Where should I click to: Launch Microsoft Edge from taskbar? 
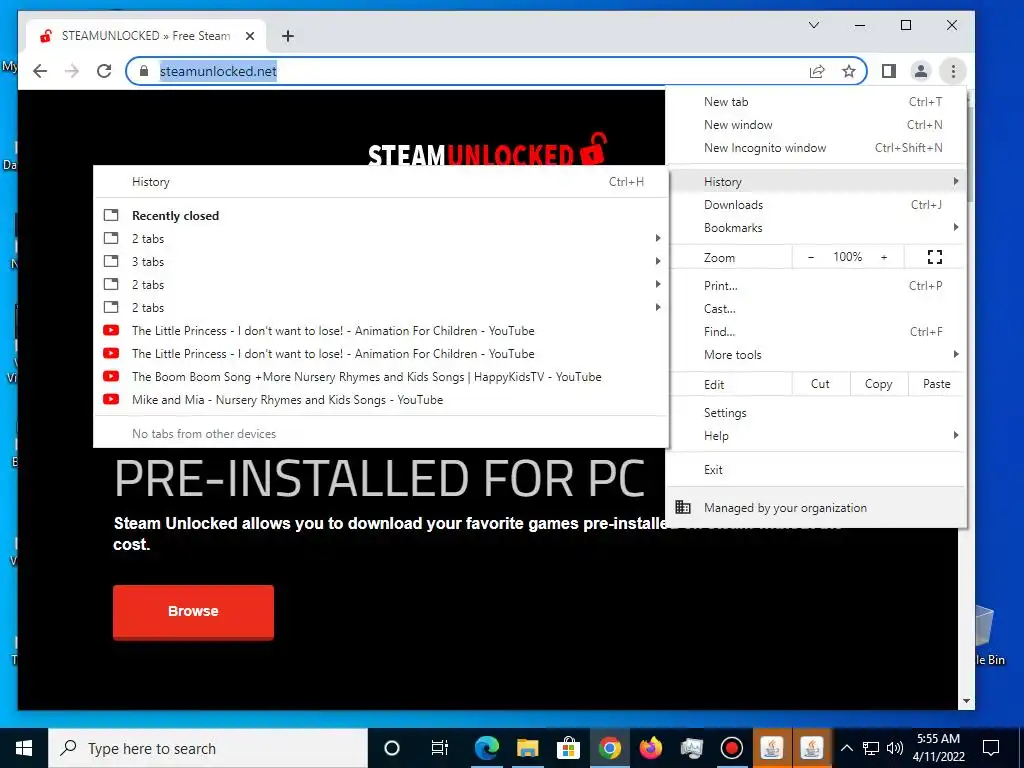[487, 748]
